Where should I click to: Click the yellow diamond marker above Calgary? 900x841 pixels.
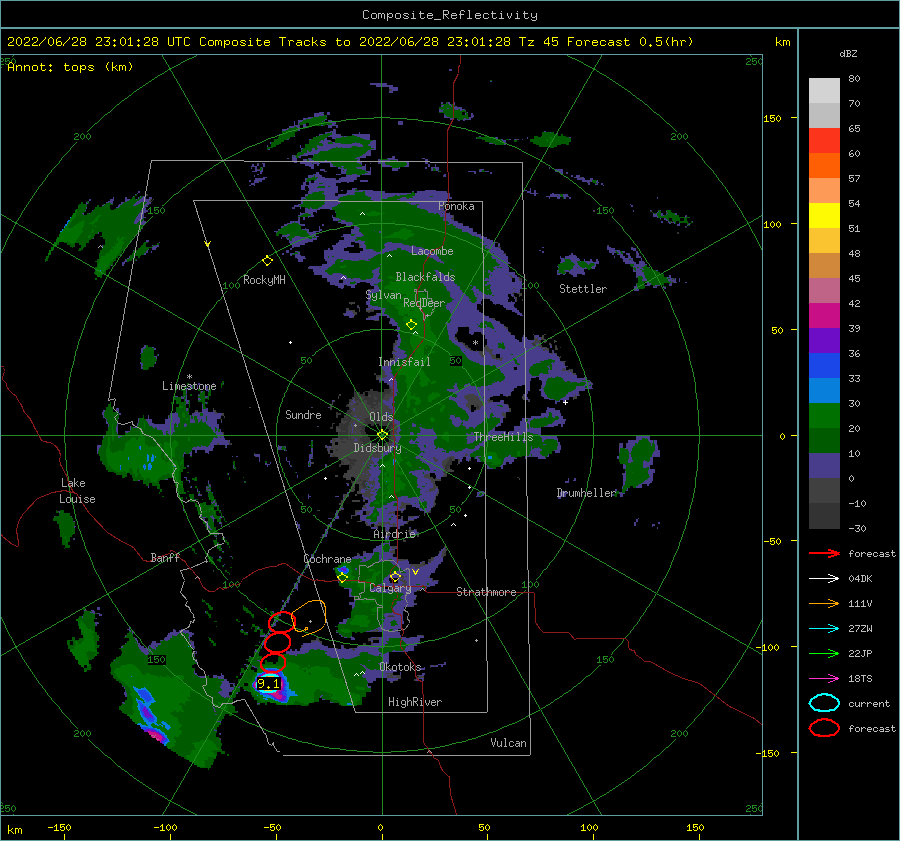point(395,576)
